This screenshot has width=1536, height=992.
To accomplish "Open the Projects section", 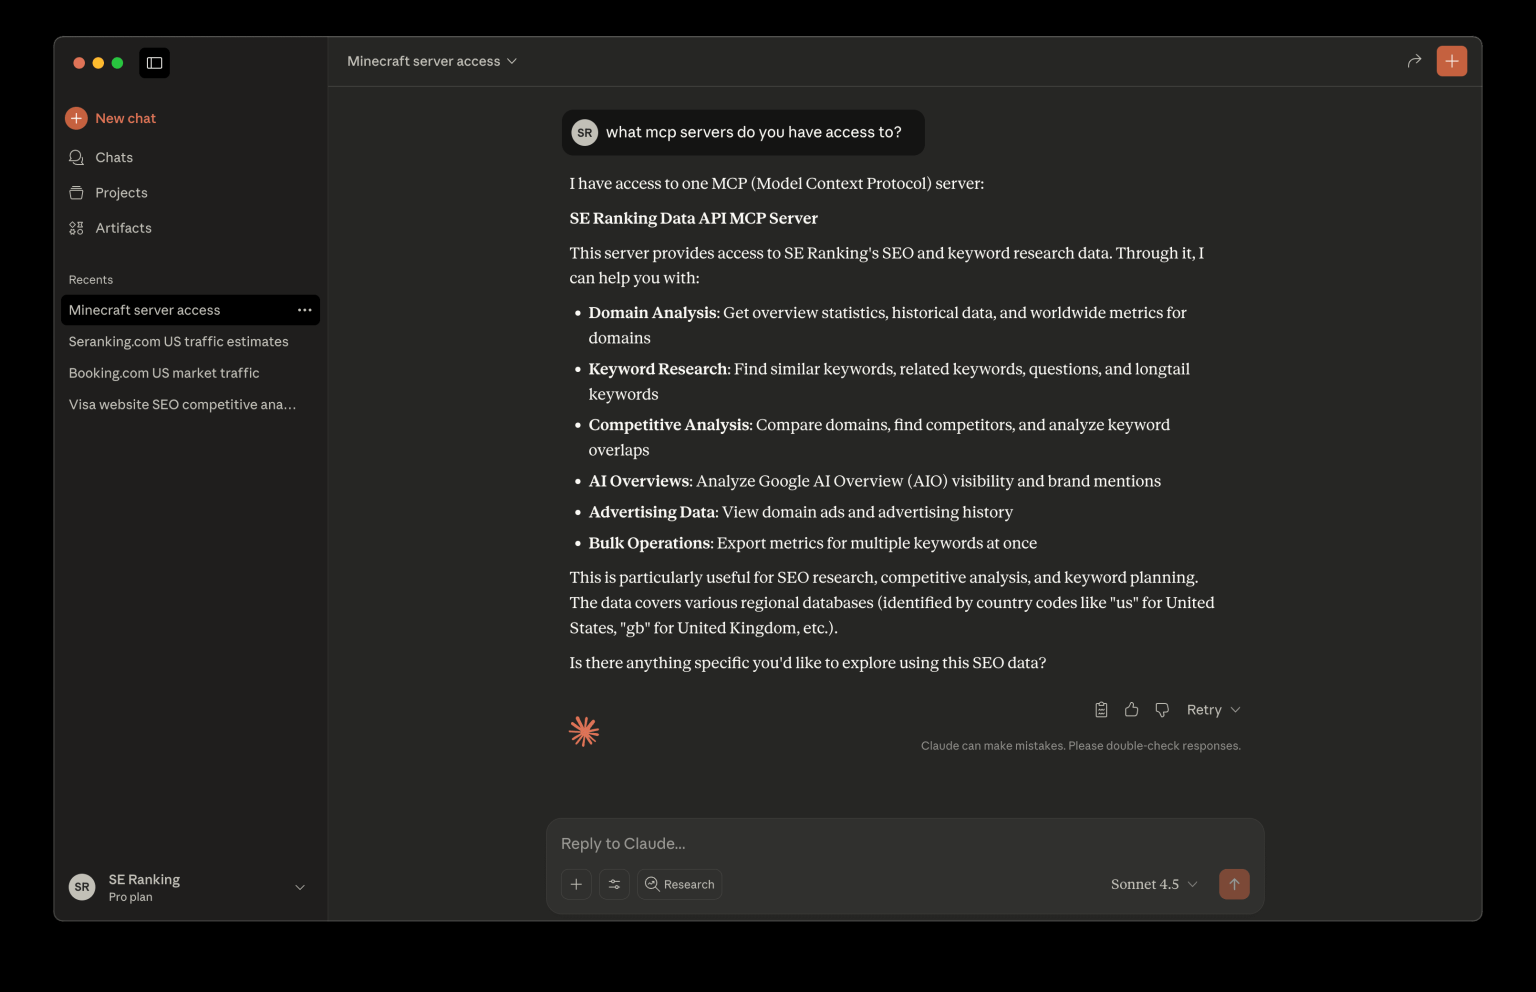I will (120, 192).
